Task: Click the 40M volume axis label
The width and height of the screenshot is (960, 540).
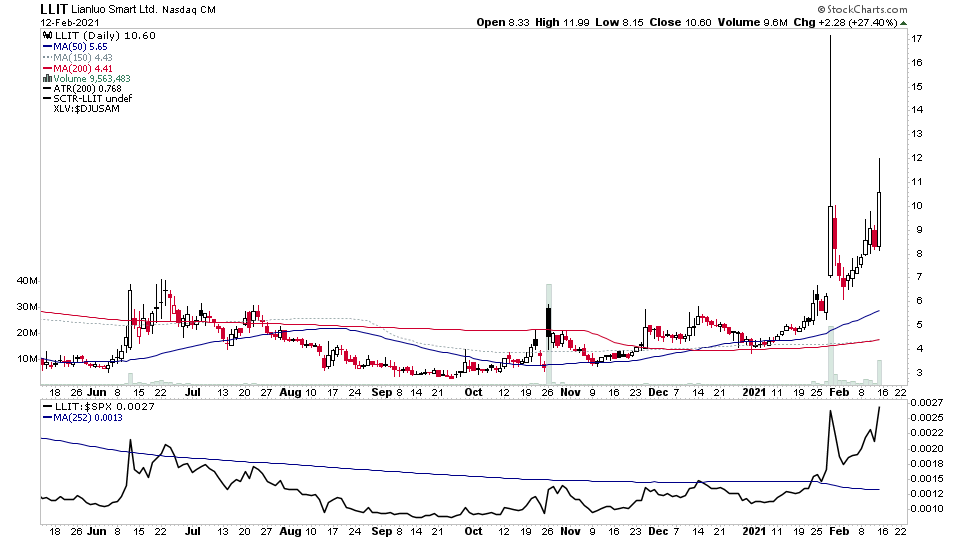Action: (28, 281)
